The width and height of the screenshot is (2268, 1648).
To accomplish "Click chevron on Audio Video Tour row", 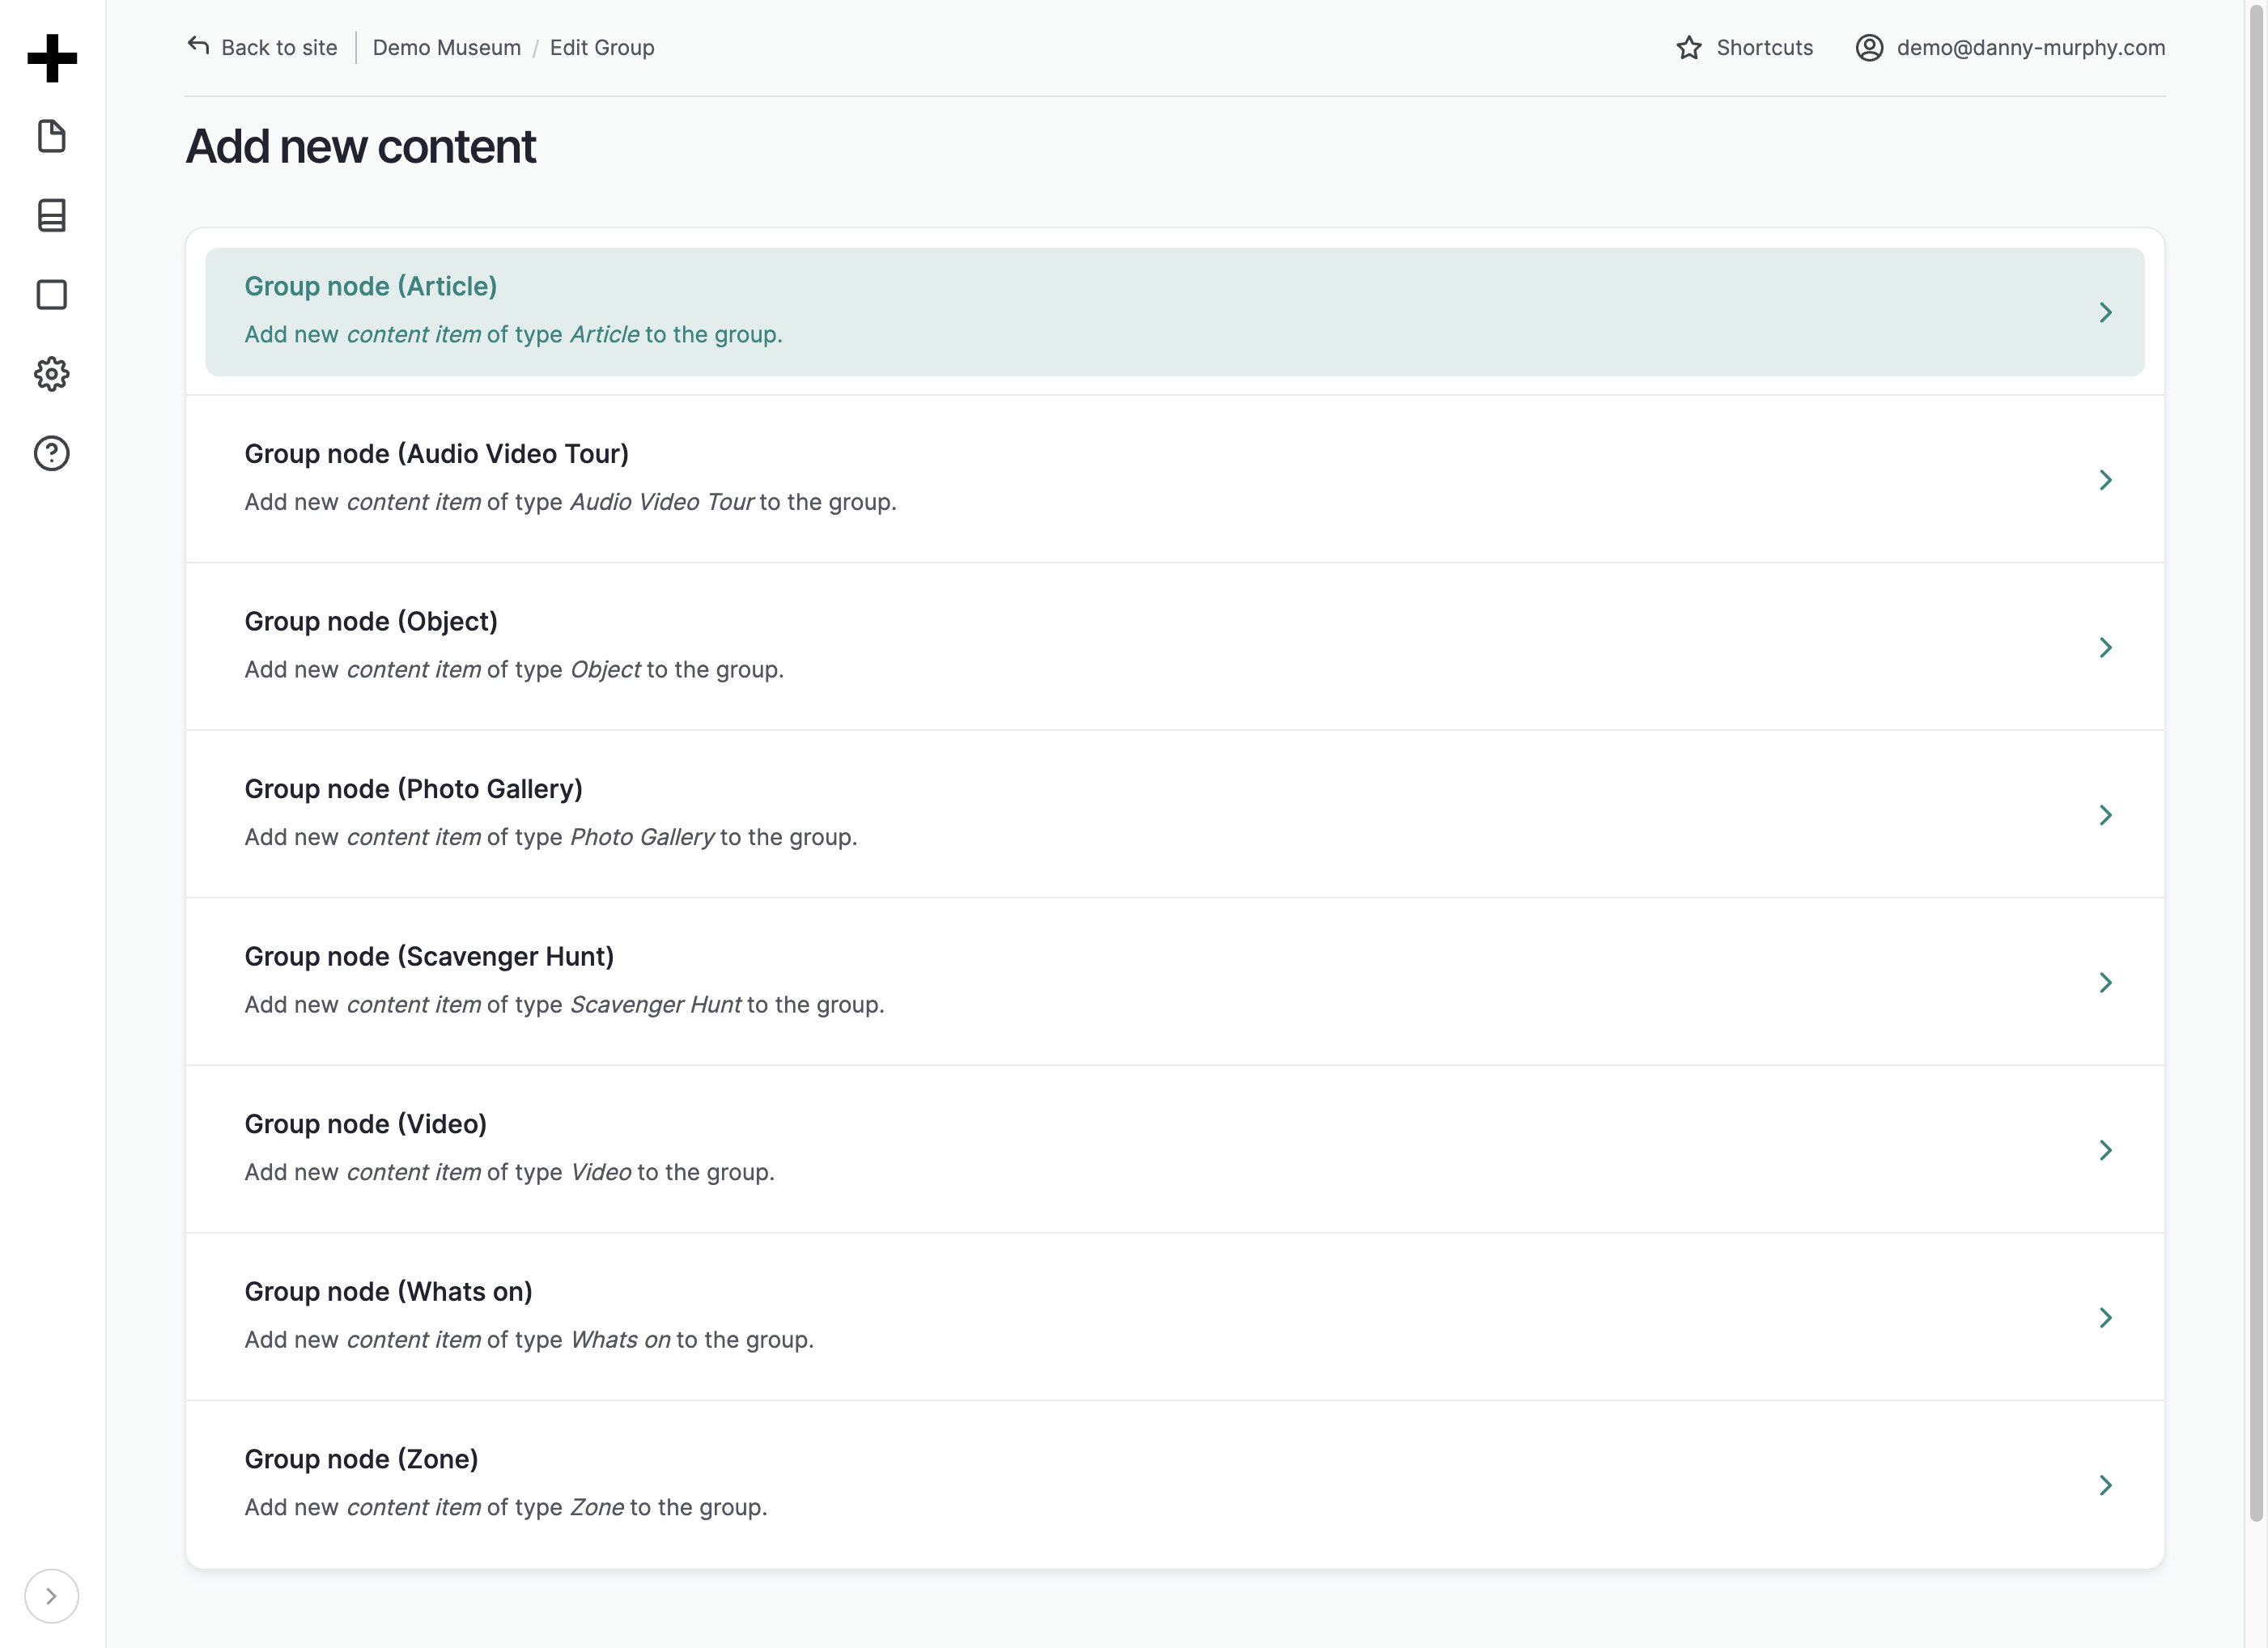I will tap(2106, 480).
